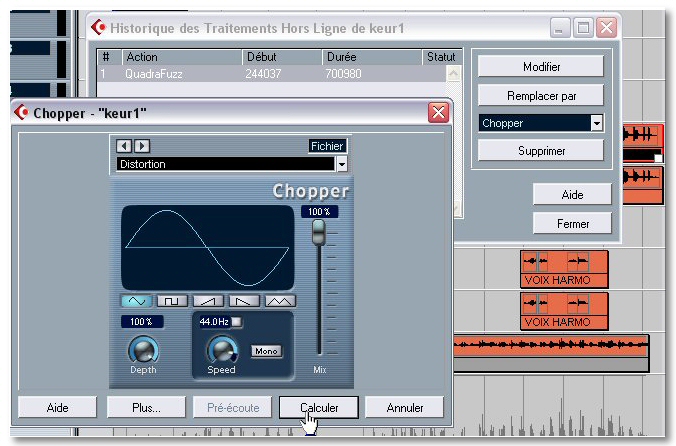This screenshot has width=676, height=446.
Task: Open the Distortion preset dropdown
Action: 342,164
